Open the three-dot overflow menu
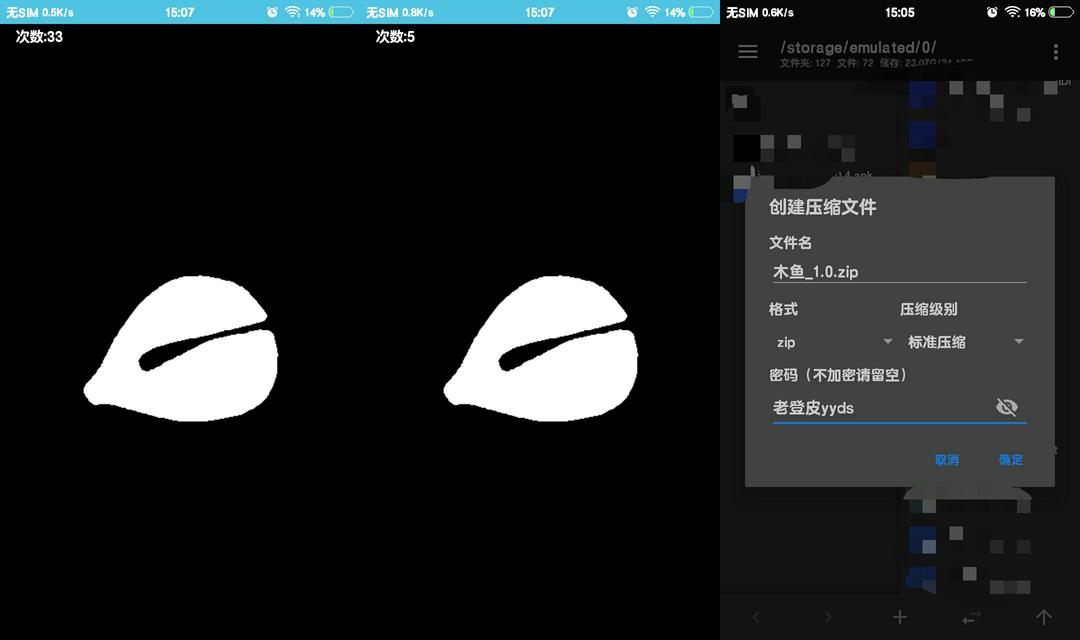Image resolution: width=1080 pixels, height=640 pixels. coord(1056,52)
